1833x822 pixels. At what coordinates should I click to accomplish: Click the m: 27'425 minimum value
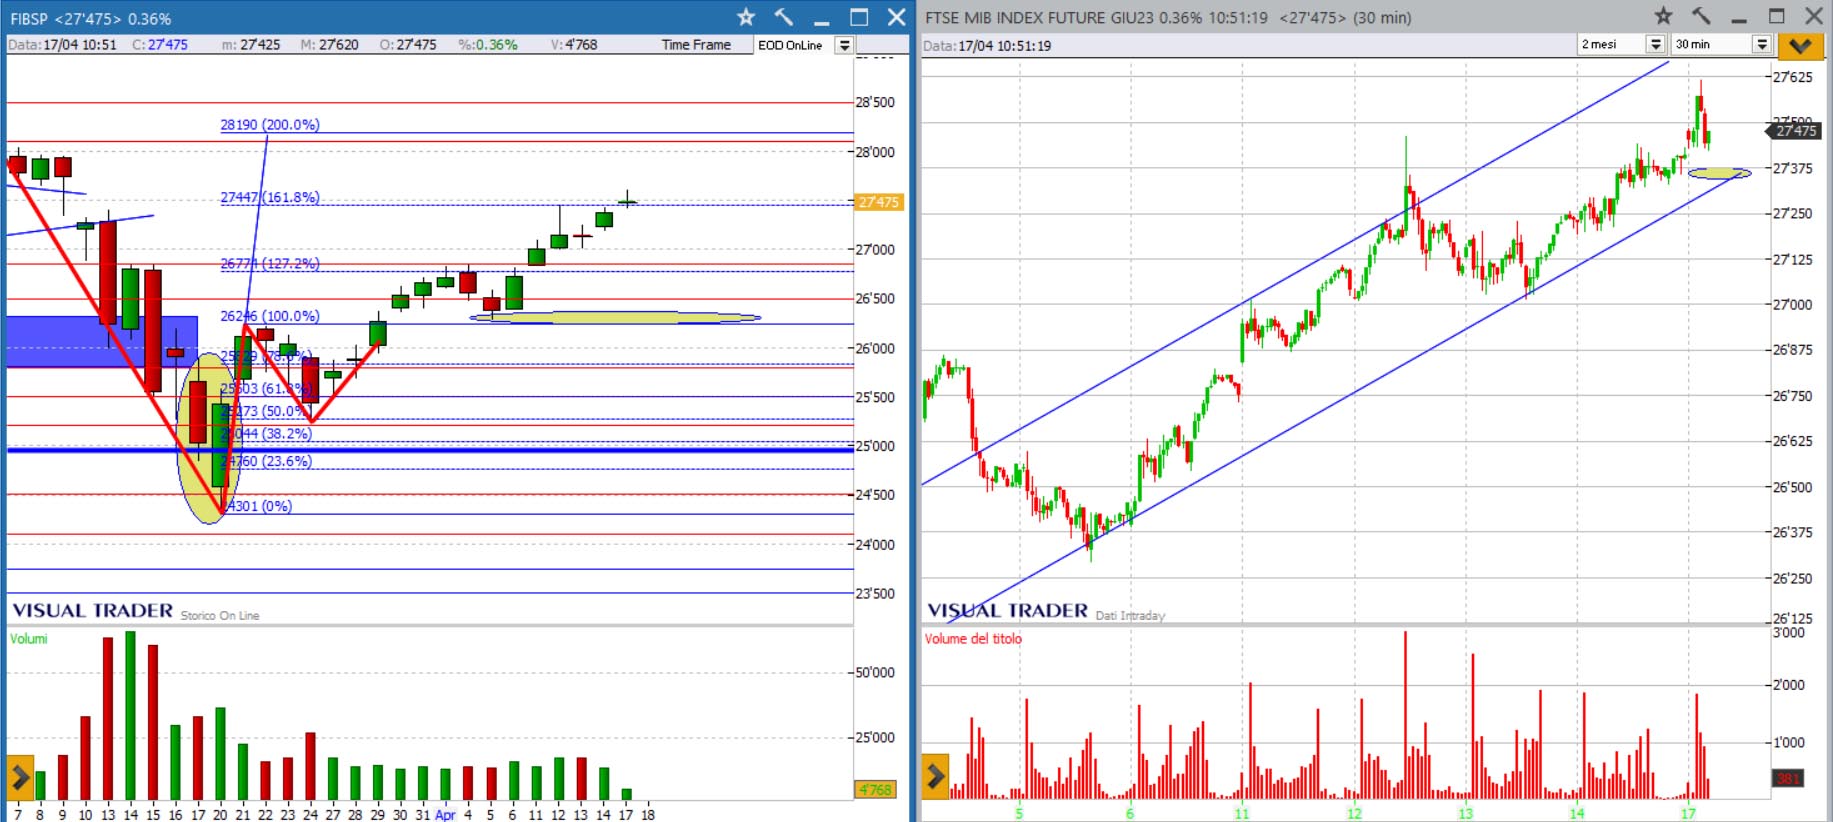251,45
